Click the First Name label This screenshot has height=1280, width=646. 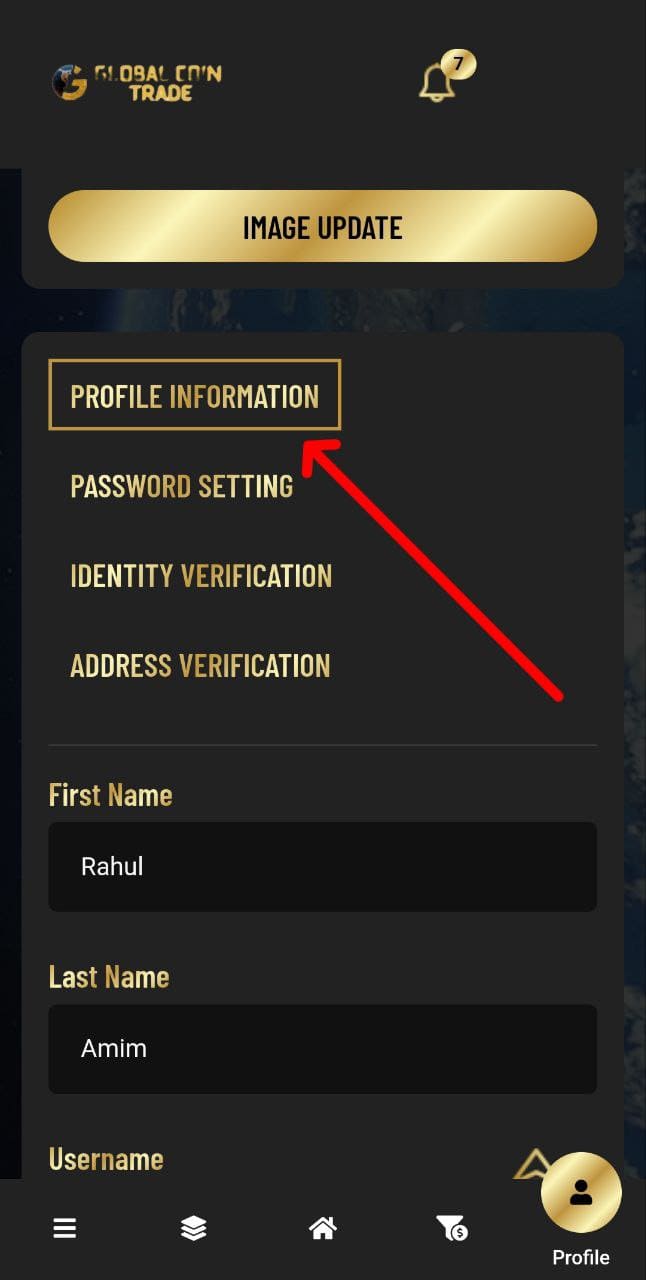[111, 795]
